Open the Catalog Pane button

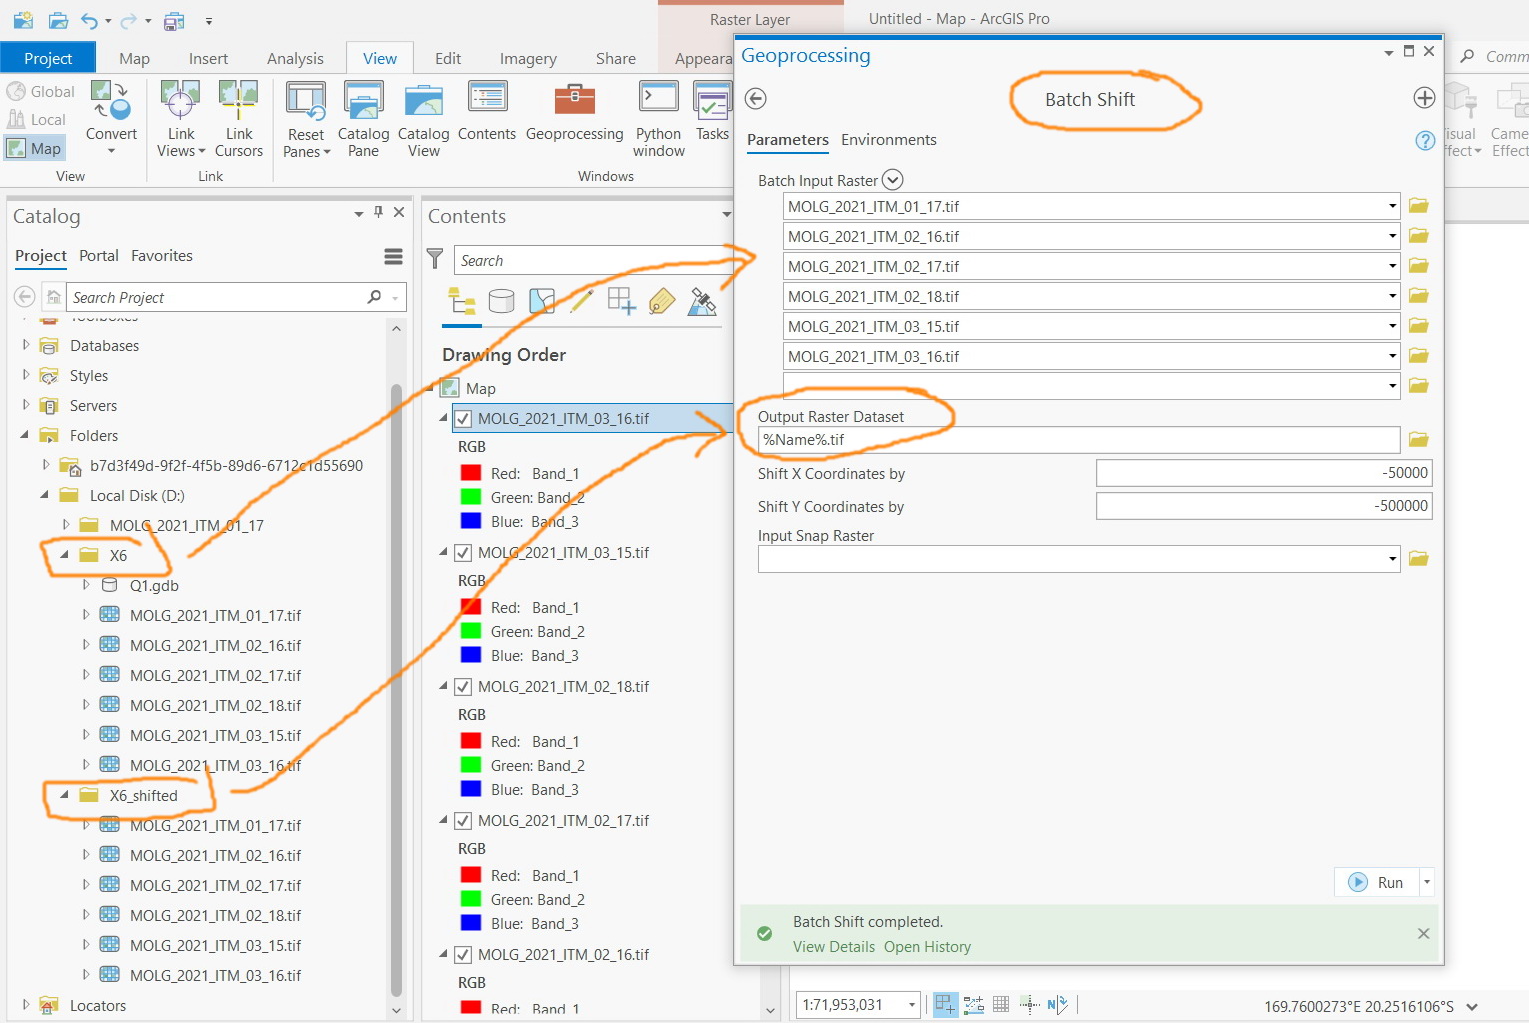point(363,120)
